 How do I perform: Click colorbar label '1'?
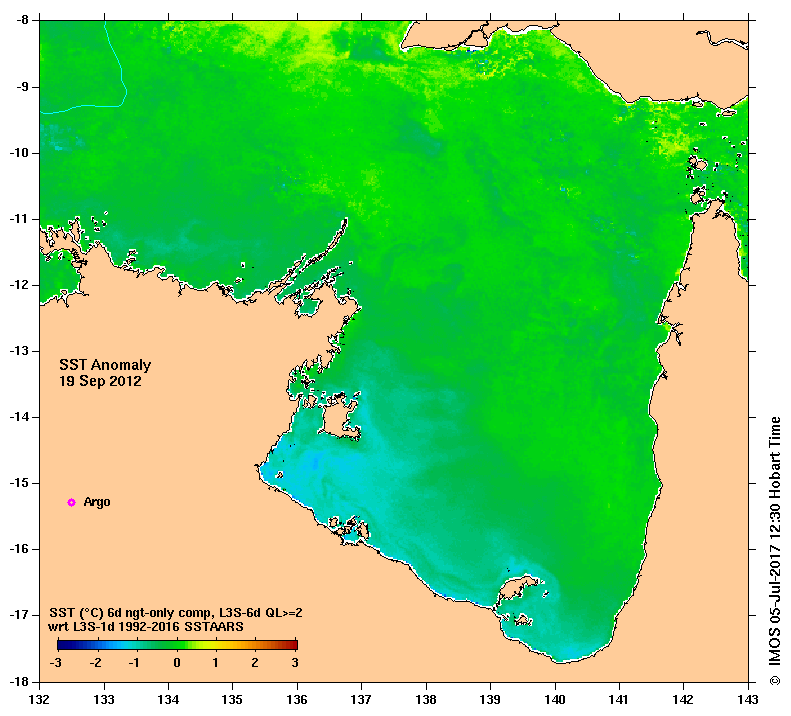pos(215,663)
